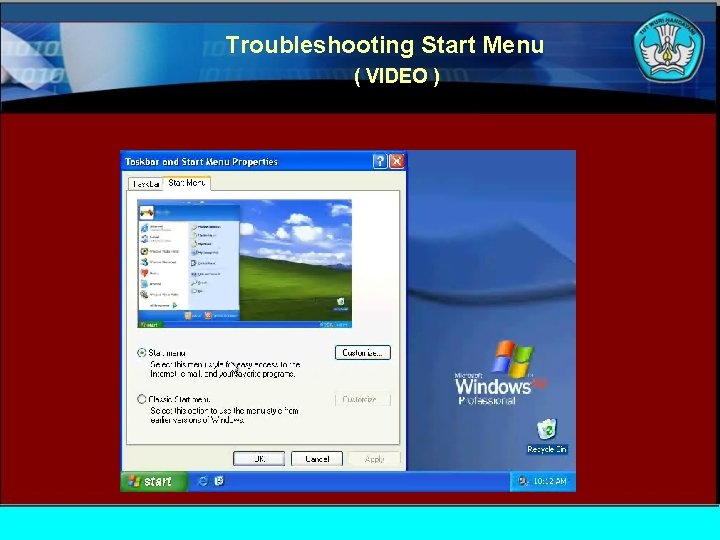Click the Show Desktop quick launch icon
This screenshot has width=720, height=540.
click(x=219, y=481)
